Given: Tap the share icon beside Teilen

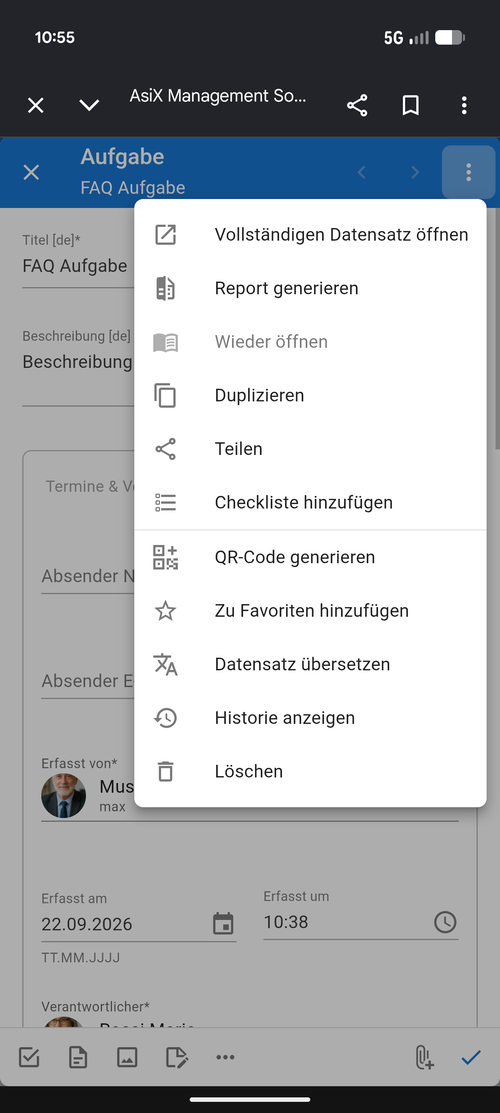Looking at the screenshot, I should pos(165,449).
